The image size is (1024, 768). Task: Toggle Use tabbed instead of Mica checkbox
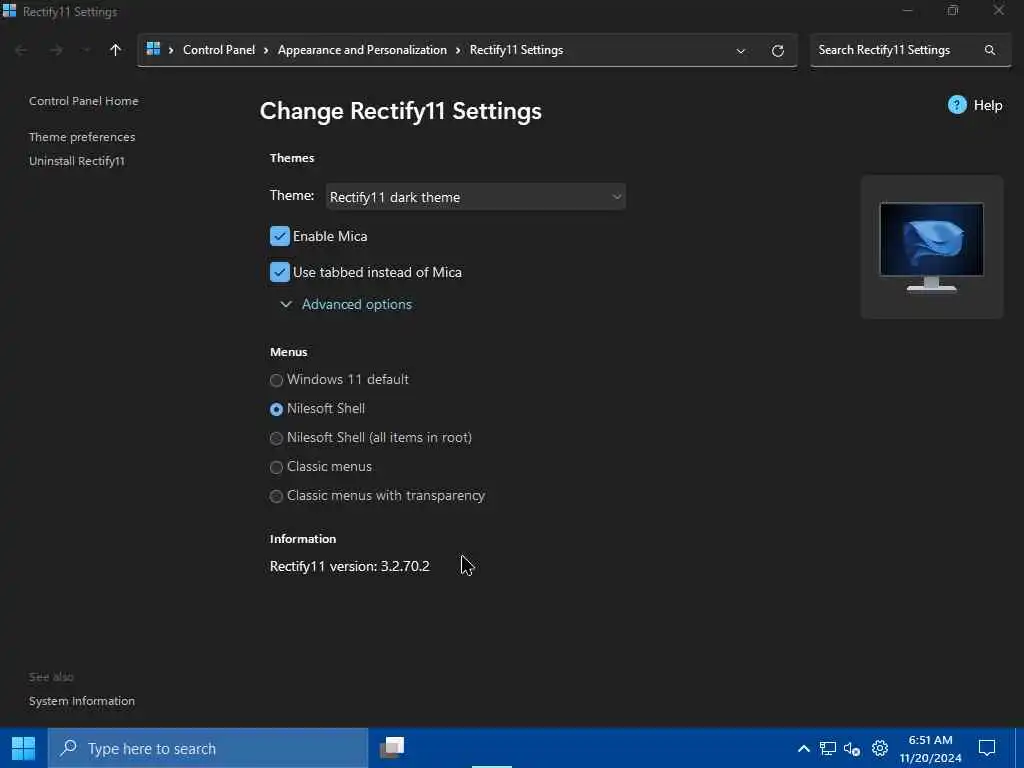[280, 272]
